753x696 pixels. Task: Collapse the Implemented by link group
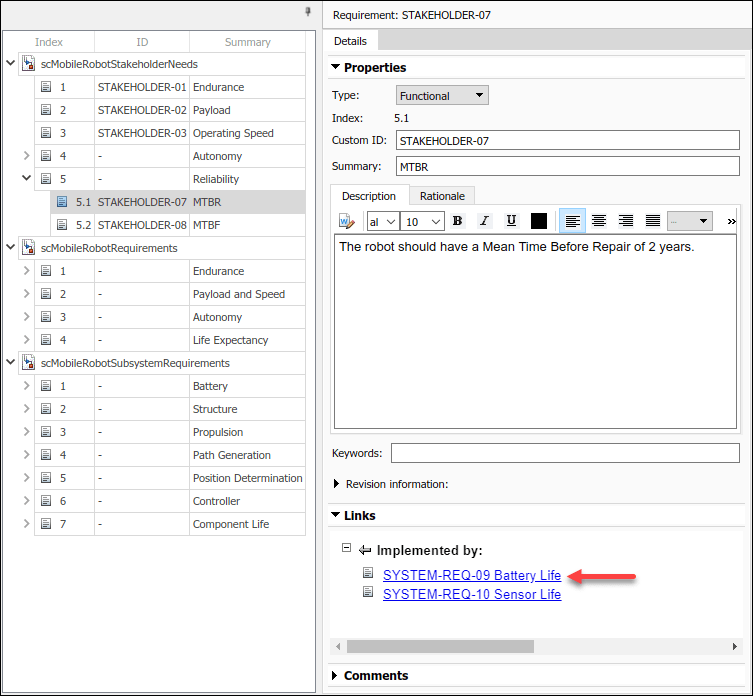346,548
